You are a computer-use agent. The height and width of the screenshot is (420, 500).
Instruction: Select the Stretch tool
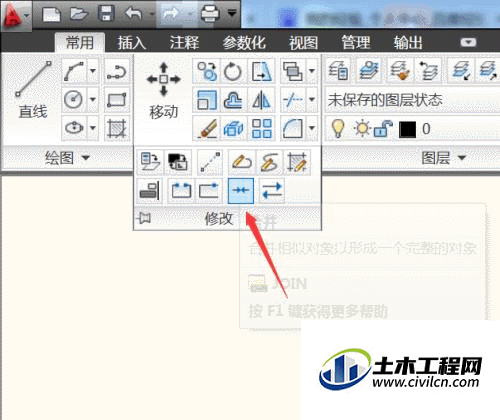[261, 71]
